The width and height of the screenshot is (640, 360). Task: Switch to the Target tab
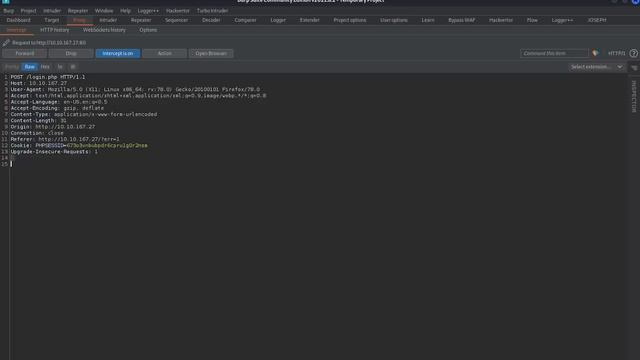[x=51, y=20]
